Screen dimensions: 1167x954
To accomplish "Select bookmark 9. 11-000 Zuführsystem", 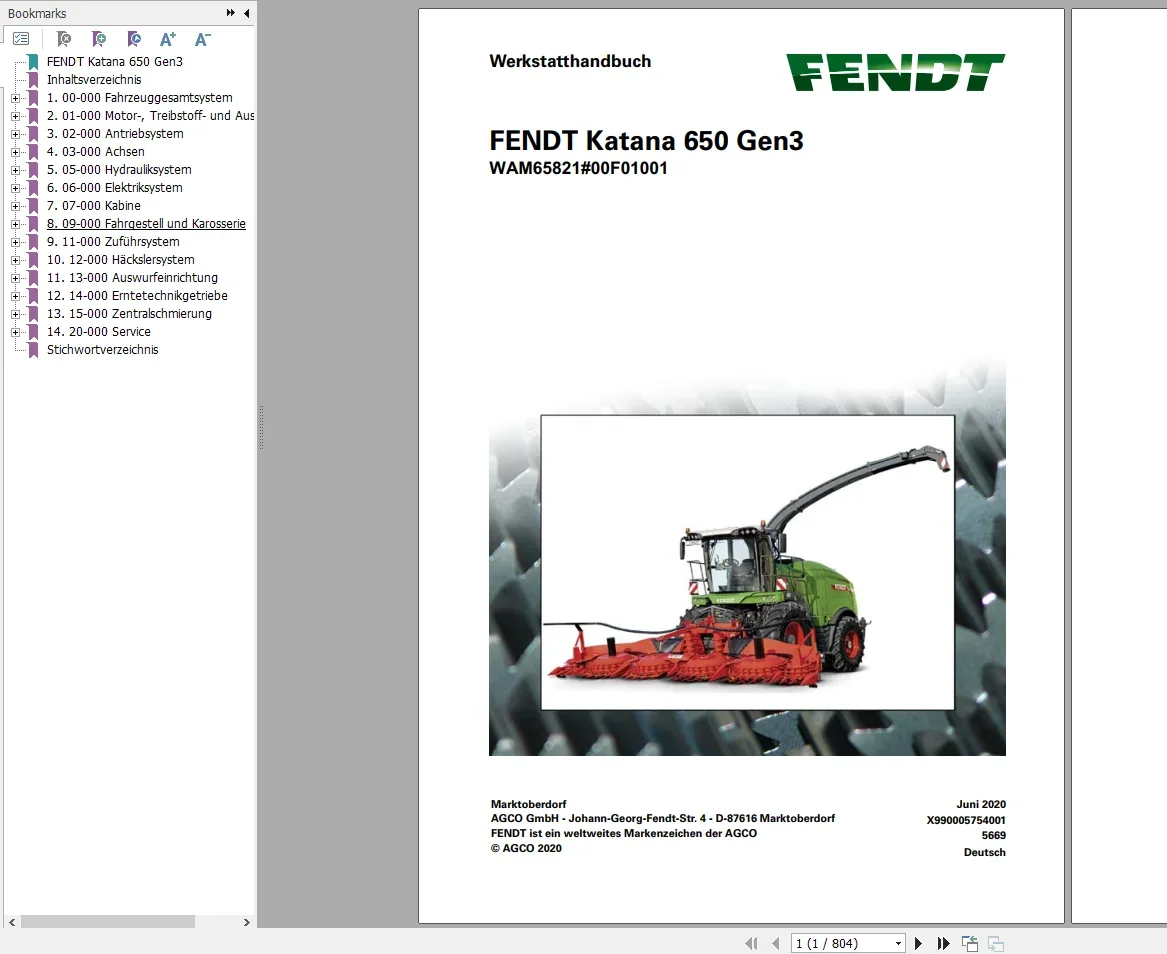I will click(x=113, y=242).
